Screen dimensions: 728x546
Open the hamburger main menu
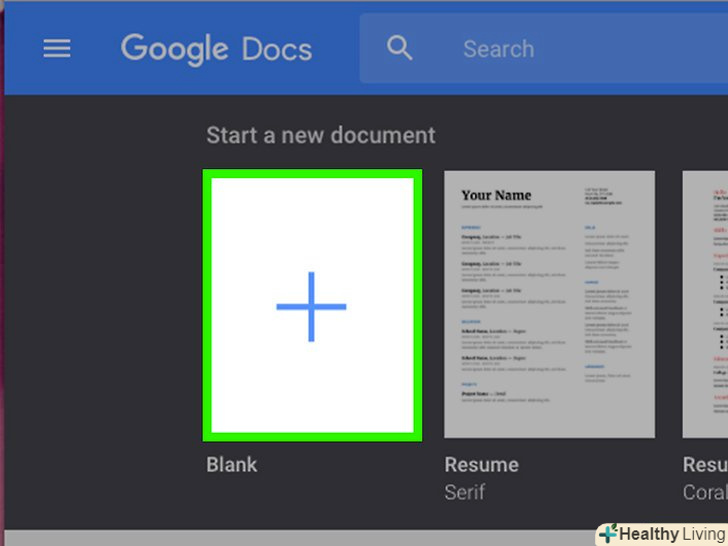[x=57, y=48]
